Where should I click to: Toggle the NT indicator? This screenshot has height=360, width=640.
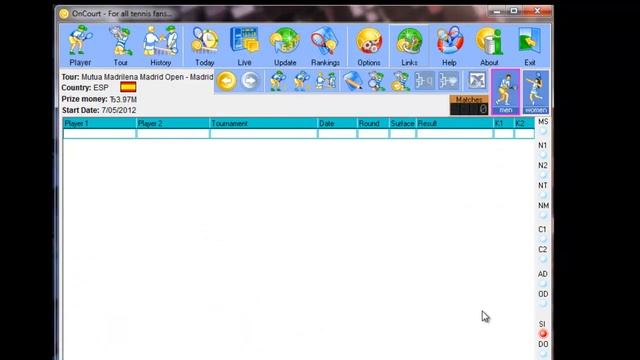[x=543, y=195]
